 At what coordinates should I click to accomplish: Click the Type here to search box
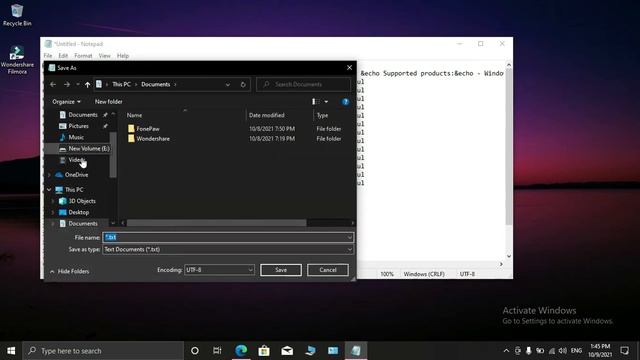[103, 351]
